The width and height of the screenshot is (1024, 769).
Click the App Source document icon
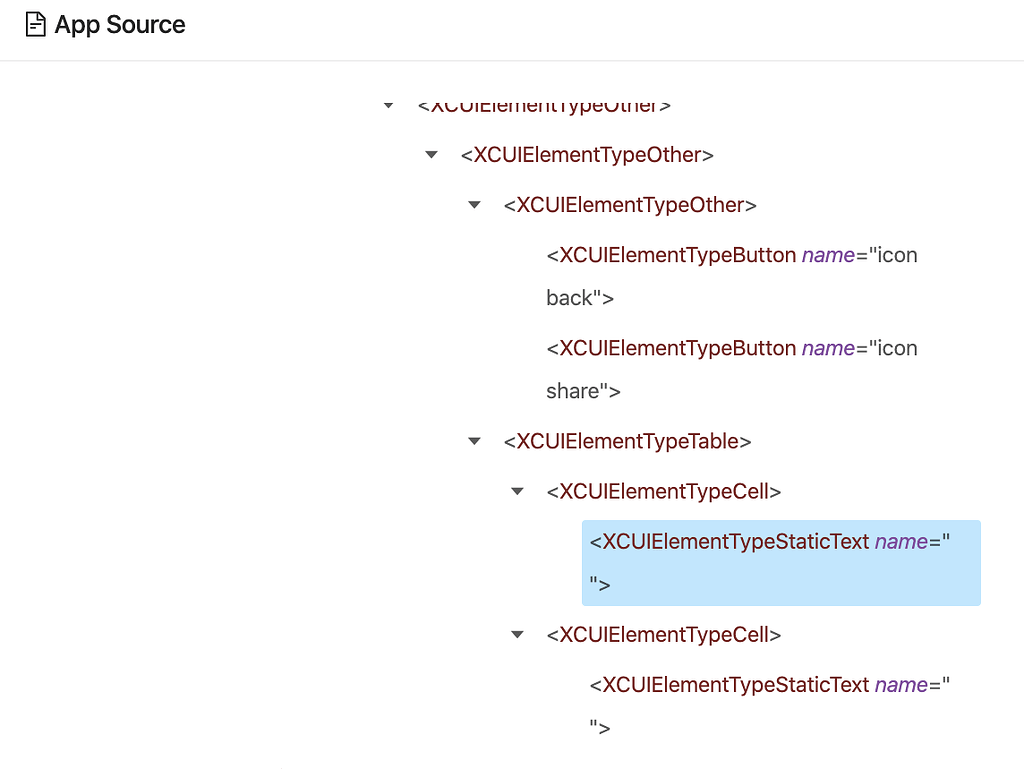[x=35, y=24]
